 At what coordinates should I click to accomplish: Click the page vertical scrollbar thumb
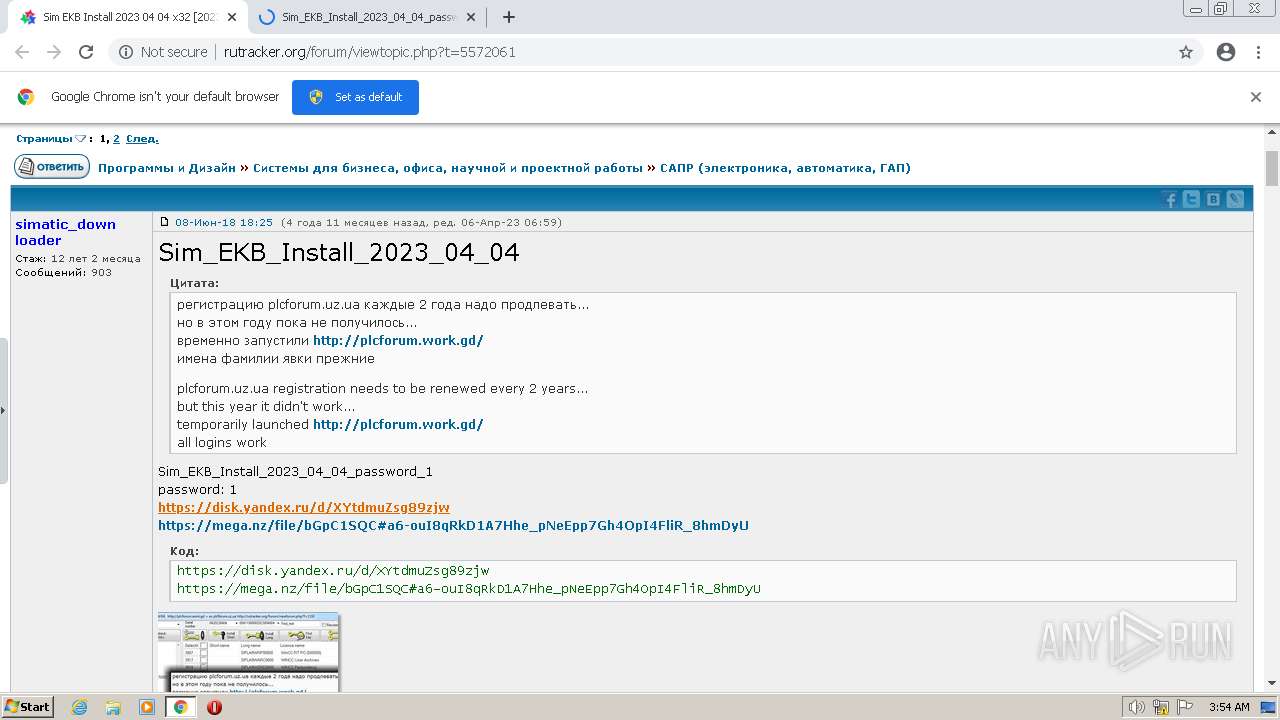pyautogui.click(x=1272, y=168)
